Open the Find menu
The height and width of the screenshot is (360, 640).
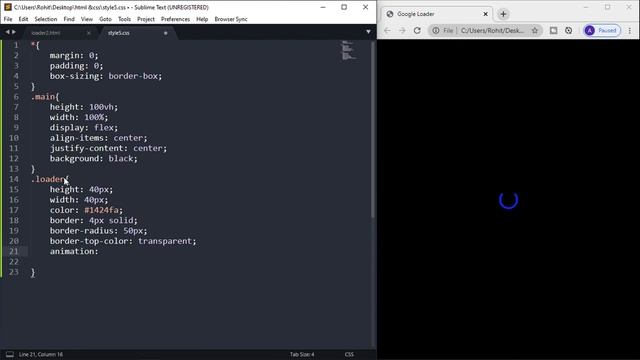[x=69, y=19]
